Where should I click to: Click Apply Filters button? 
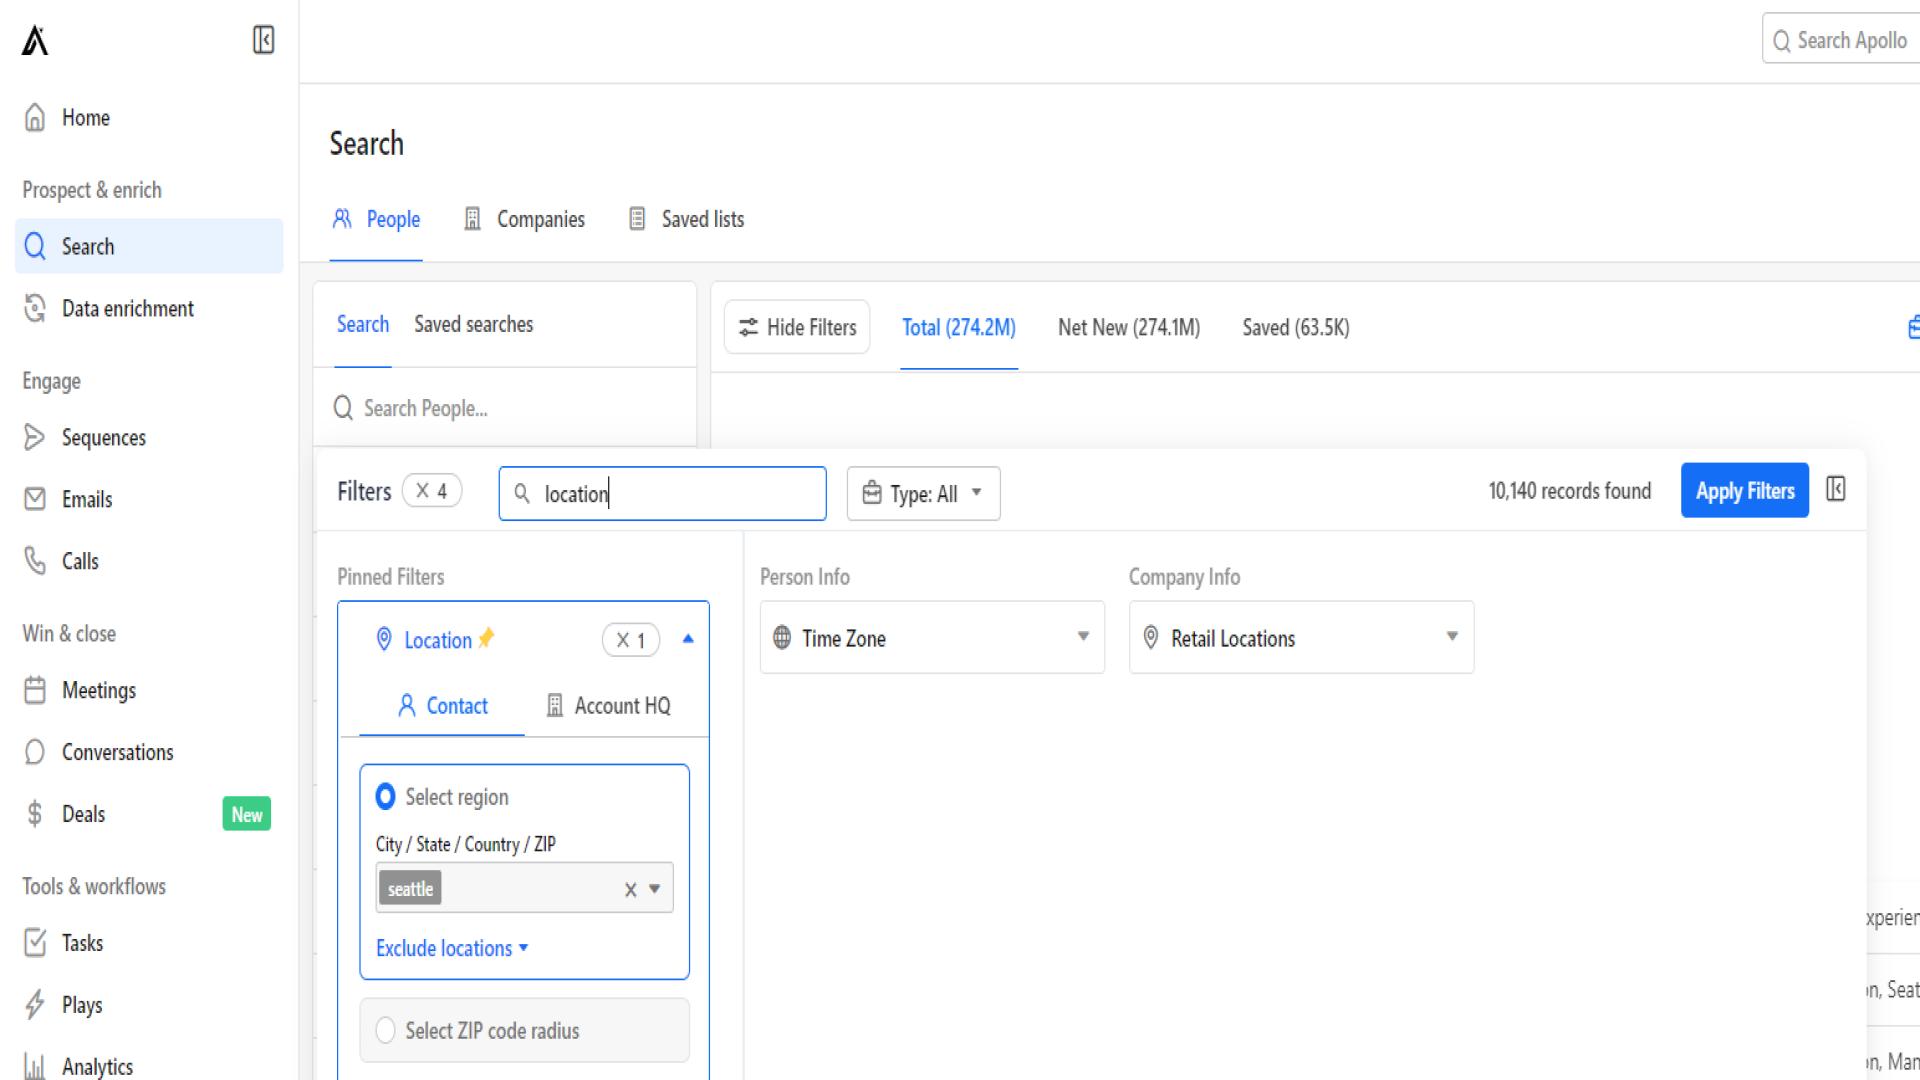(x=1745, y=489)
